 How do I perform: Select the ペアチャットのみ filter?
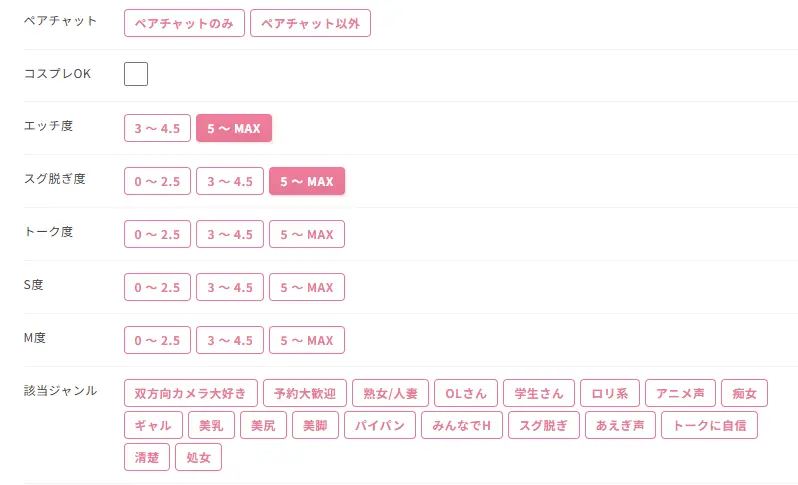[x=184, y=23]
